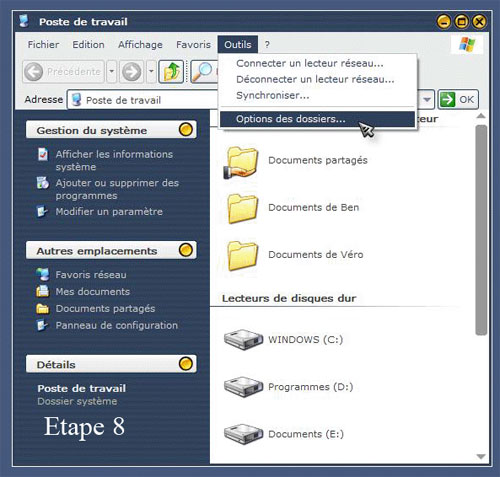Click sidebar Documents partagés folder icon
The height and width of the screenshot is (477, 500).
pos(43,309)
